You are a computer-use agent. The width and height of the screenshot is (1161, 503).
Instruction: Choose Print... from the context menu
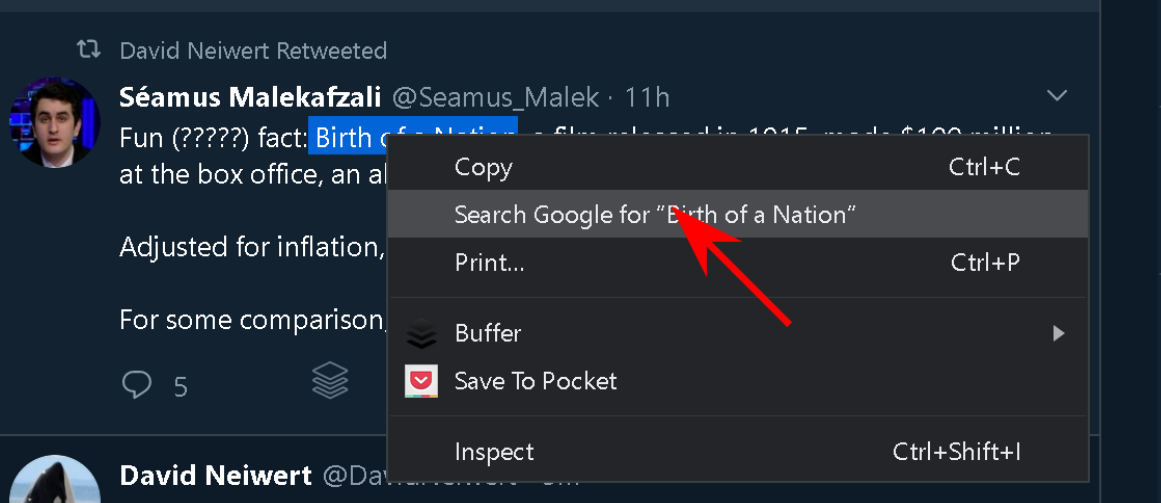coord(489,263)
